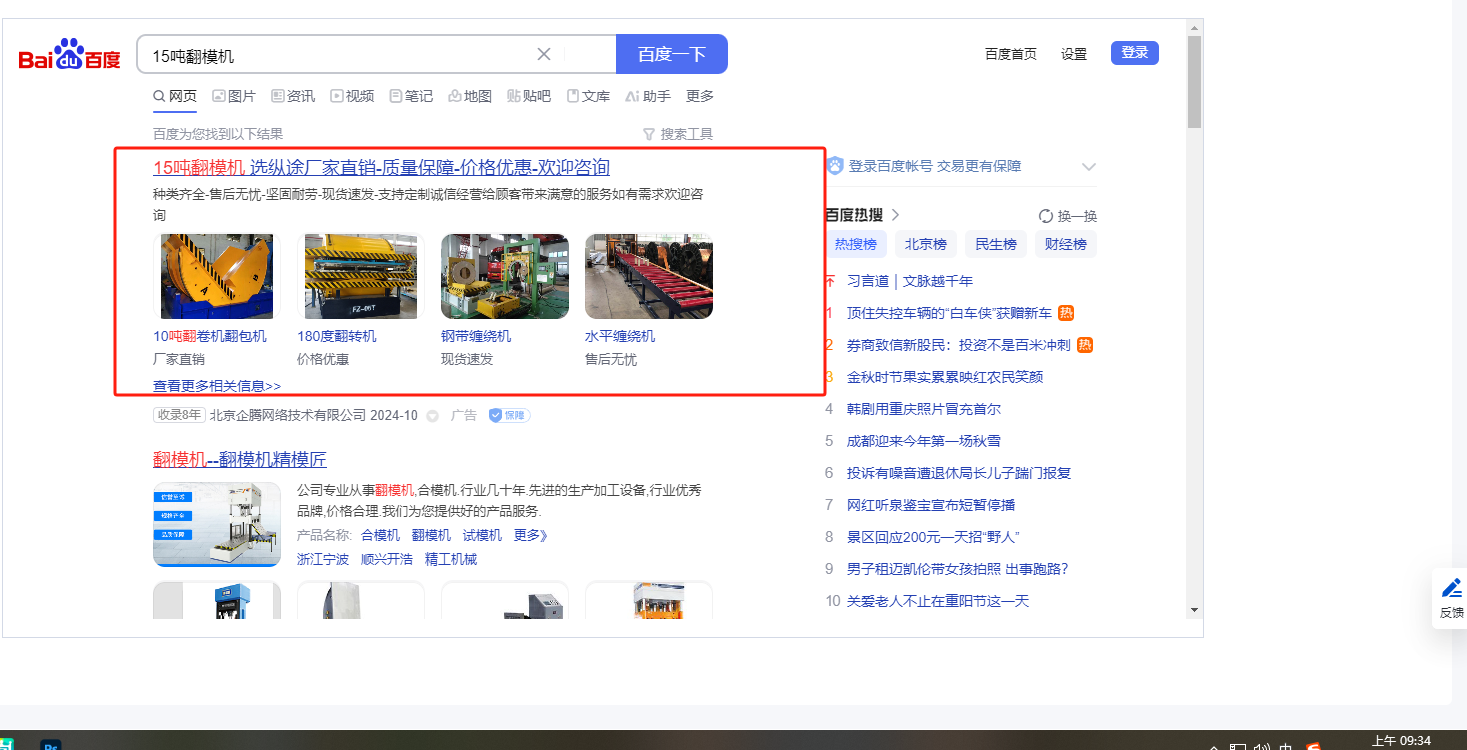Click the 收录8年 badge

tap(179, 415)
